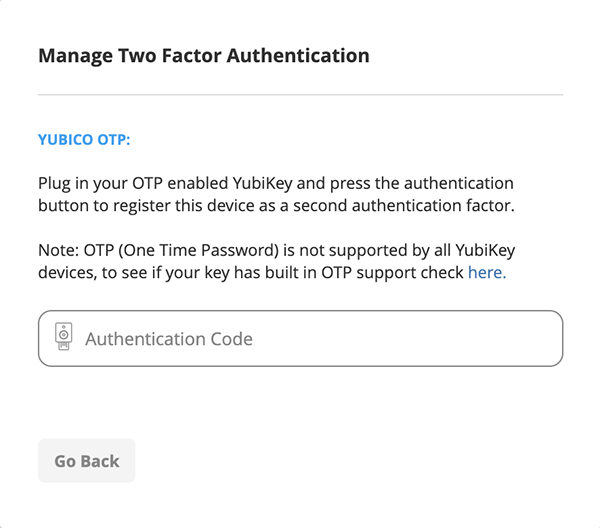This screenshot has height=528, width=600.
Task: Click the horizontal divider below the title
Action: click(x=300, y=94)
